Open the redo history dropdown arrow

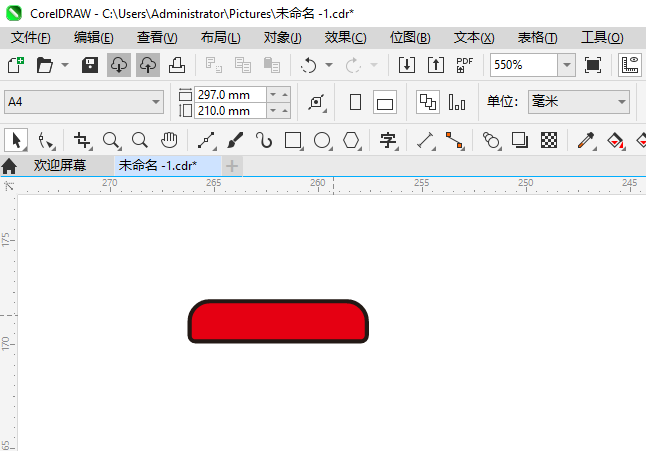click(x=374, y=65)
